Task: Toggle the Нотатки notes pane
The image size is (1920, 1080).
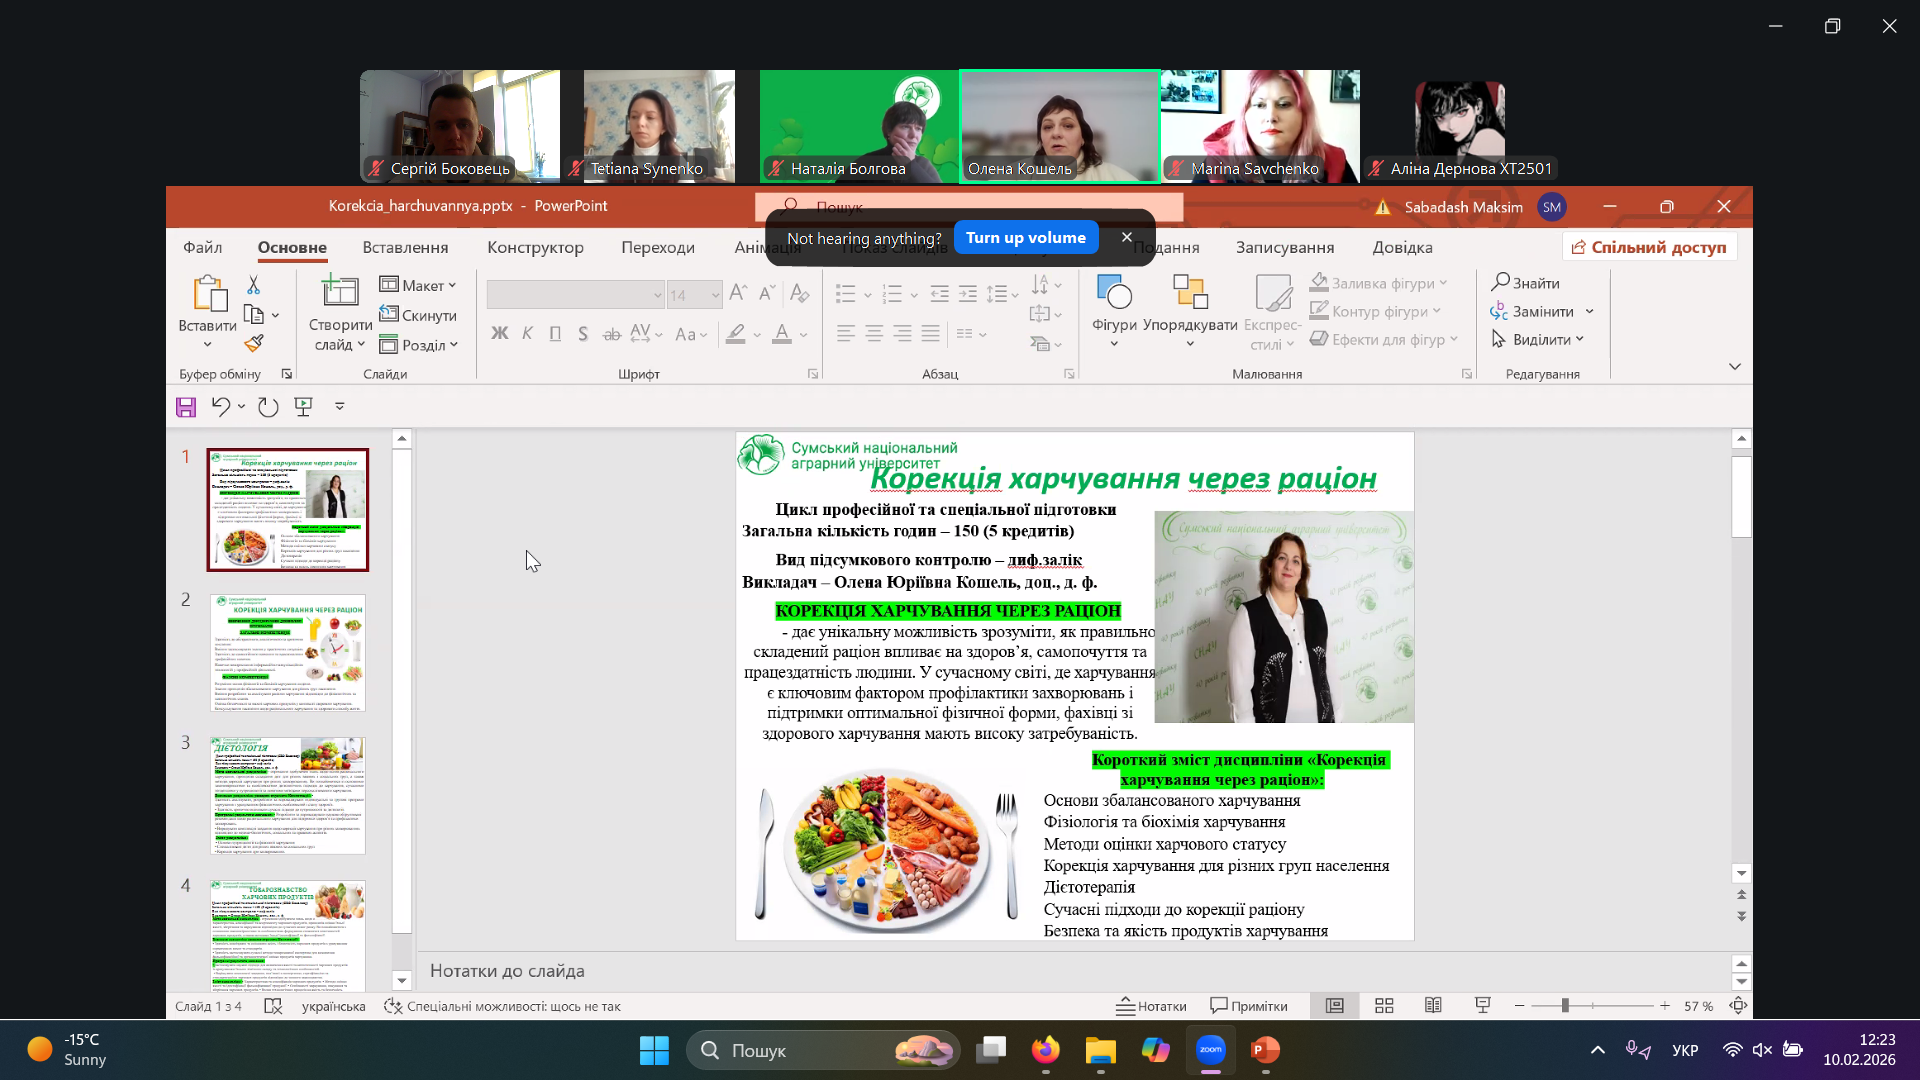Action: (1151, 1006)
